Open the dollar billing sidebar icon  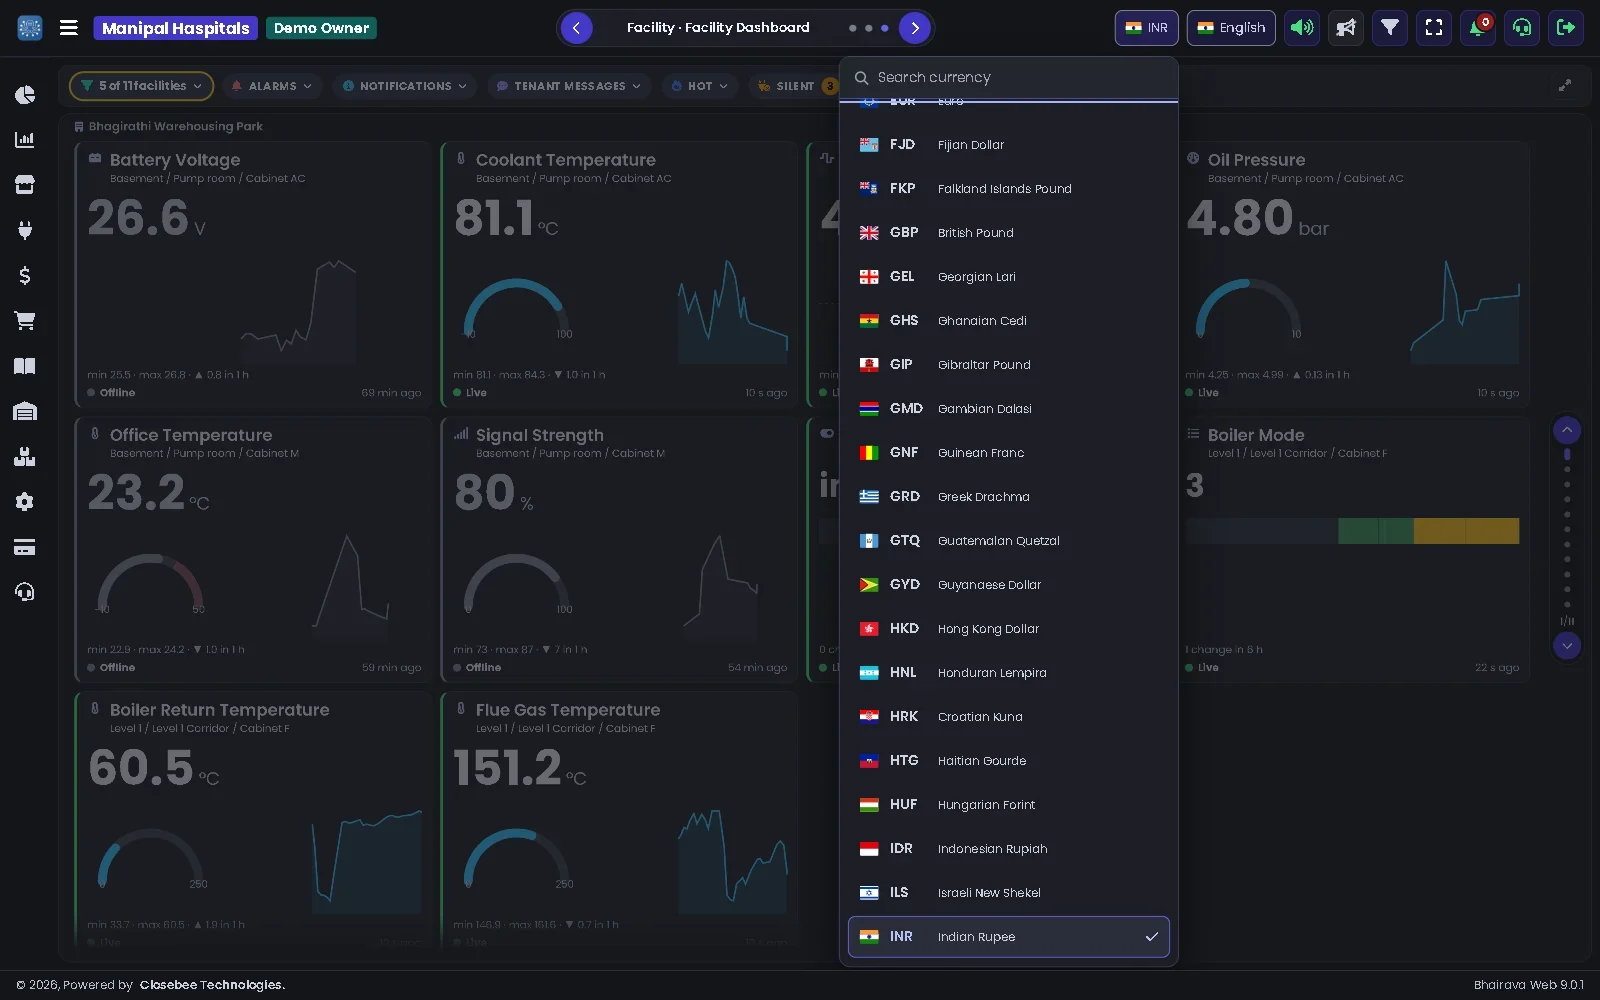[x=25, y=275]
